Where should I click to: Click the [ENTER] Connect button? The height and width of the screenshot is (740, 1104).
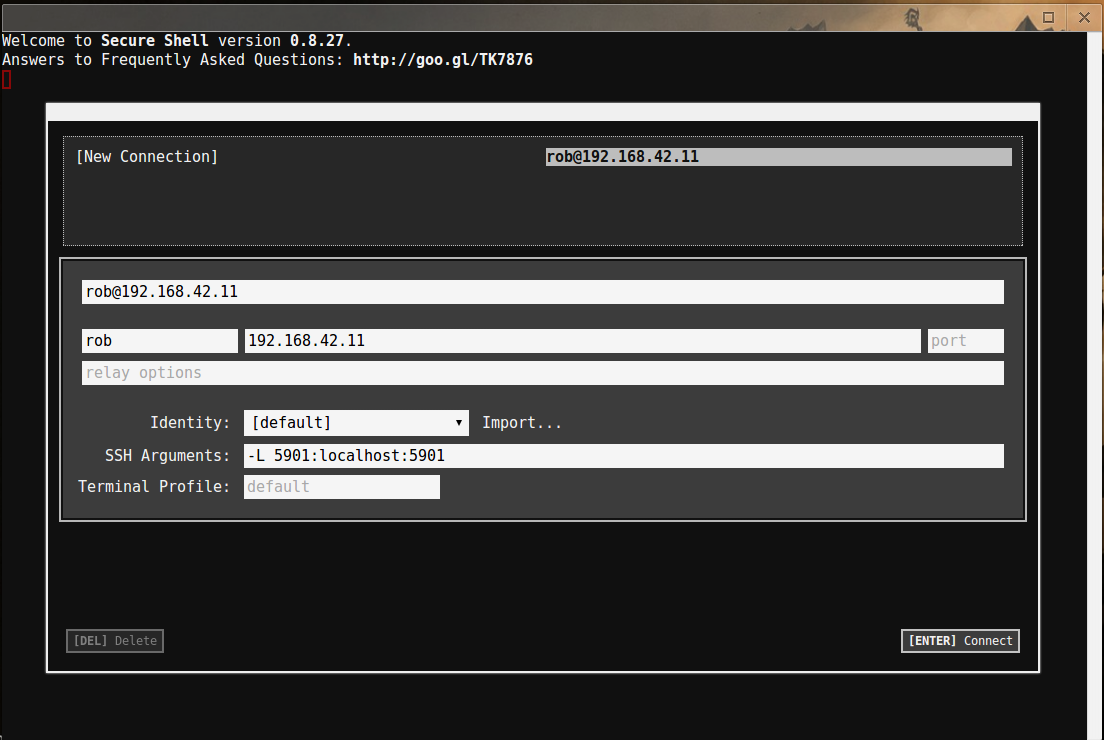pos(960,641)
